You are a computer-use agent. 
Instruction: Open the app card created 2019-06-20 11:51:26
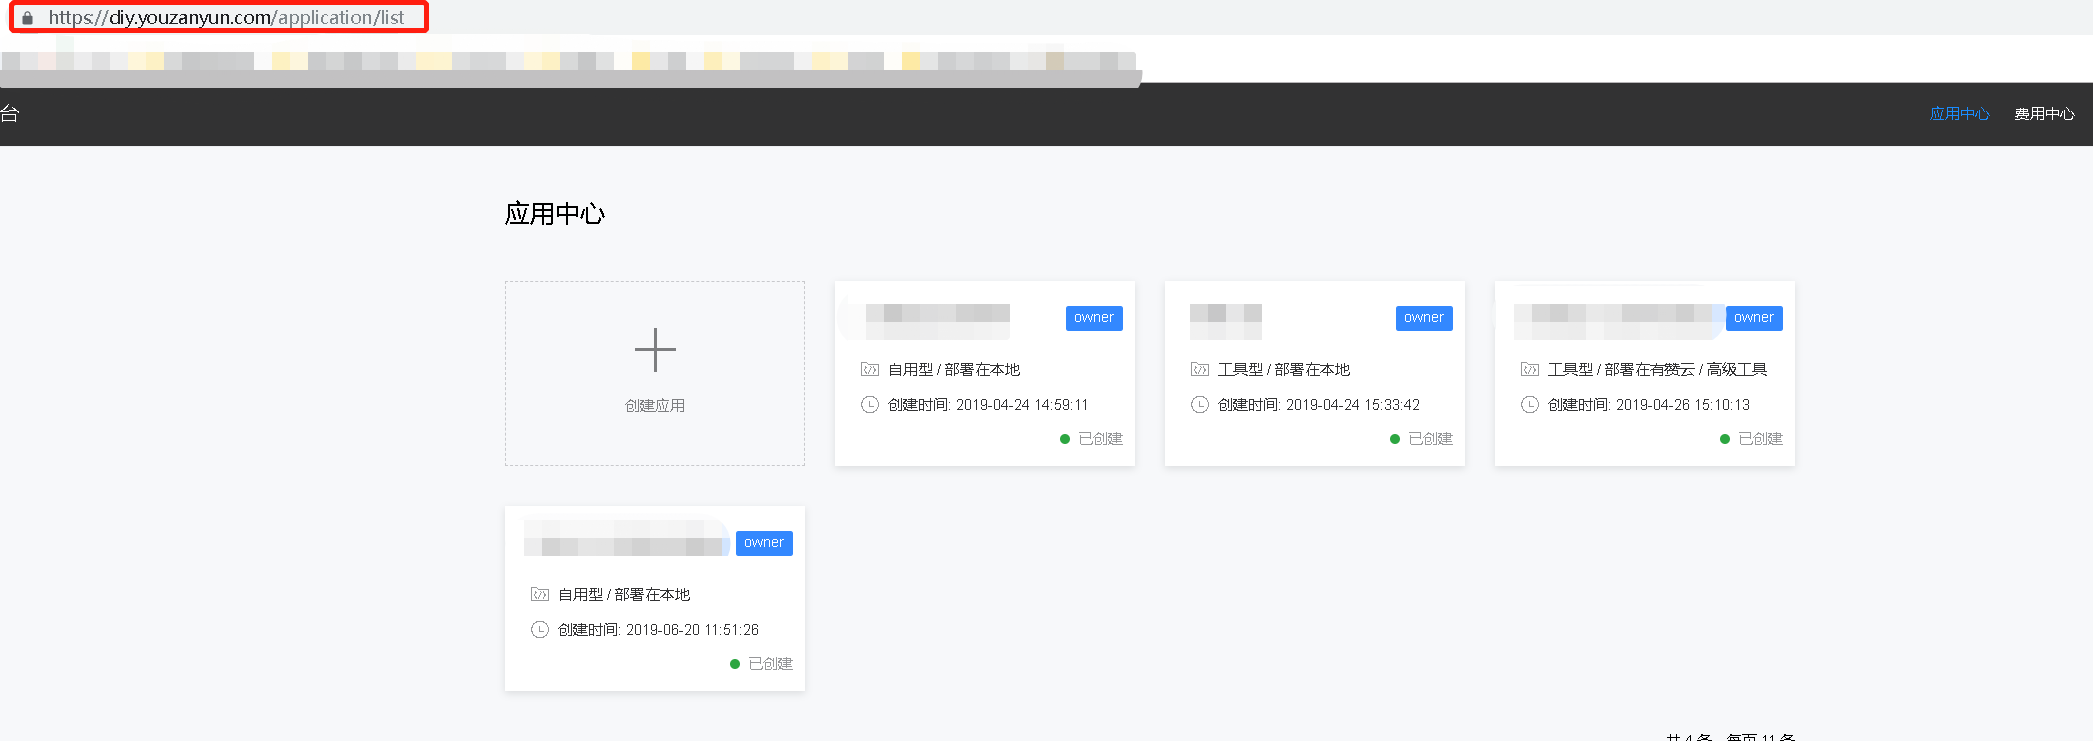(x=655, y=598)
